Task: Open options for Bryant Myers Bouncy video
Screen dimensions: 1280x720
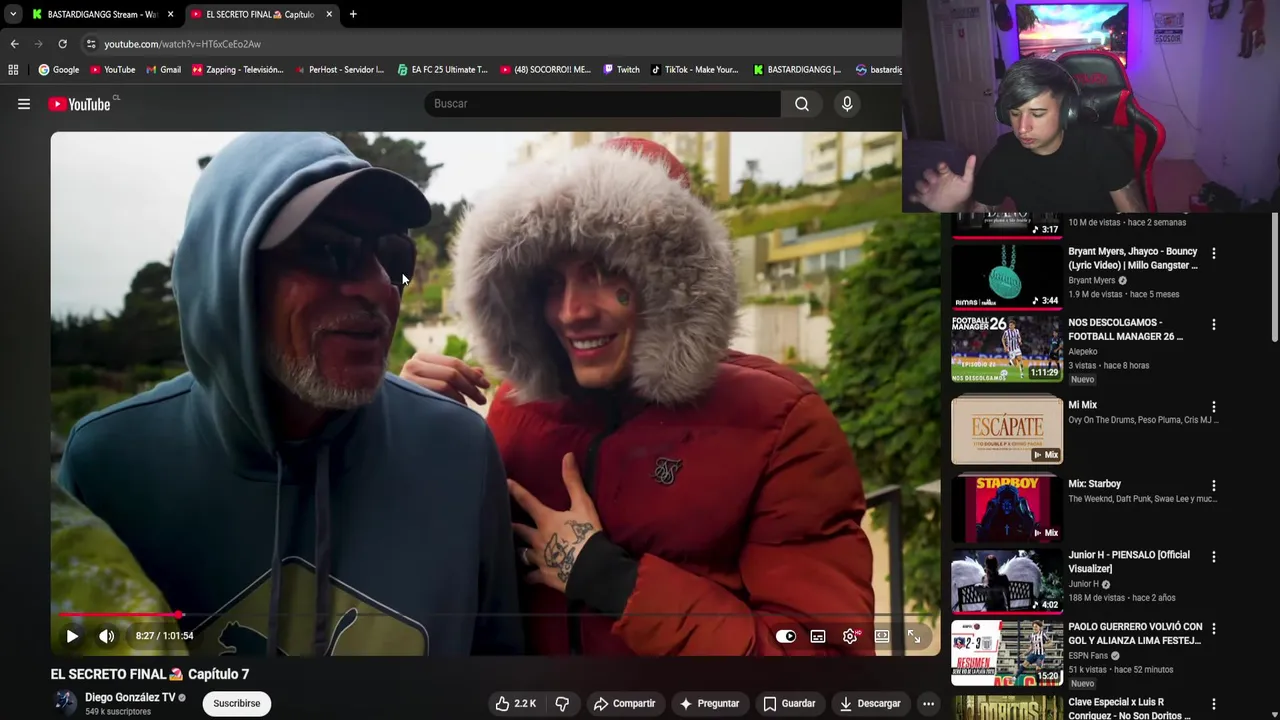Action: click(1214, 254)
